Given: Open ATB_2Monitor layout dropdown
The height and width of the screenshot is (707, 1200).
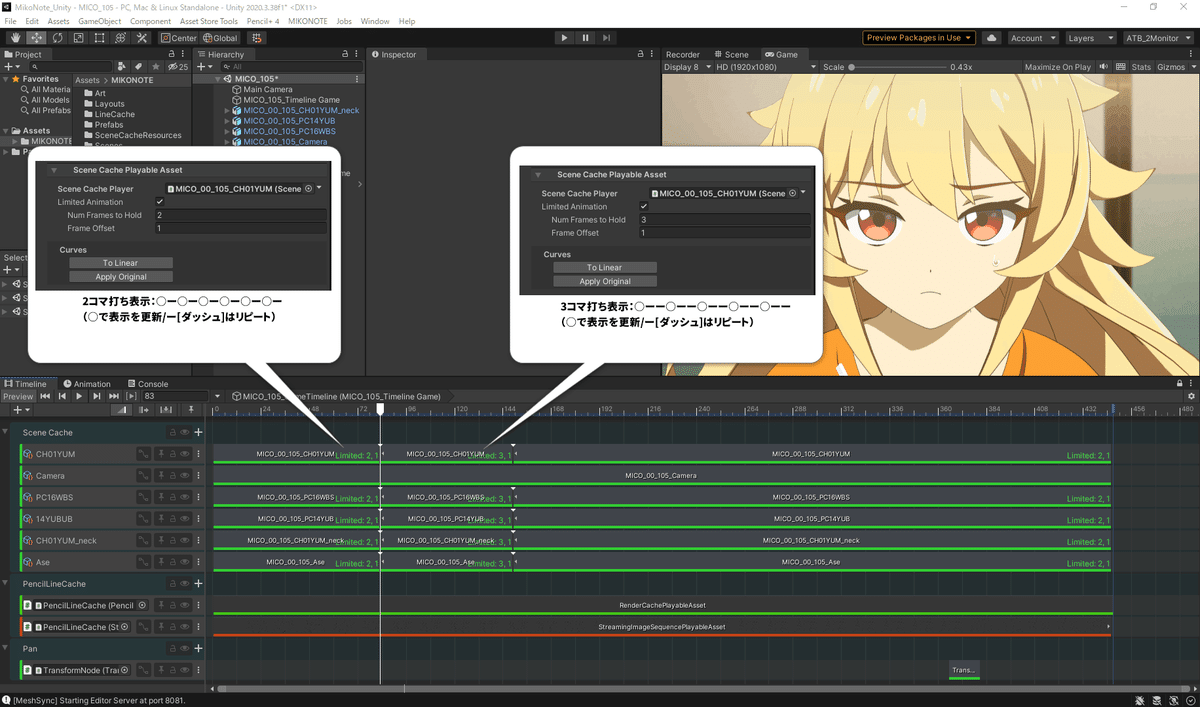Looking at the screenshot, I should click(x=1158, y=38).
